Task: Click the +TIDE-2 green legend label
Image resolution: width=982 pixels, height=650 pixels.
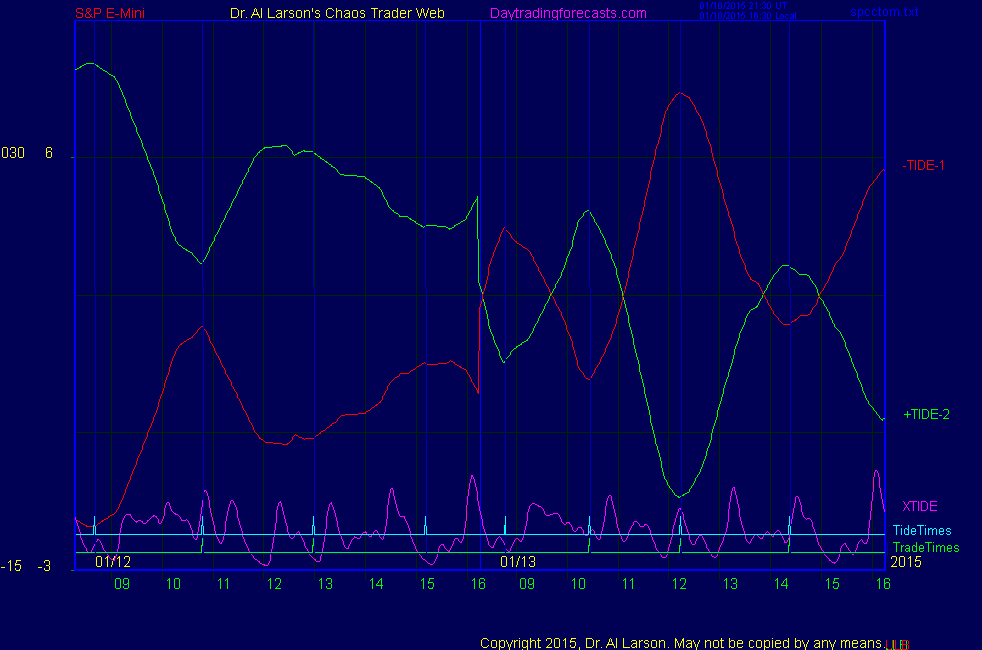Action: click(x=924, y=414)
